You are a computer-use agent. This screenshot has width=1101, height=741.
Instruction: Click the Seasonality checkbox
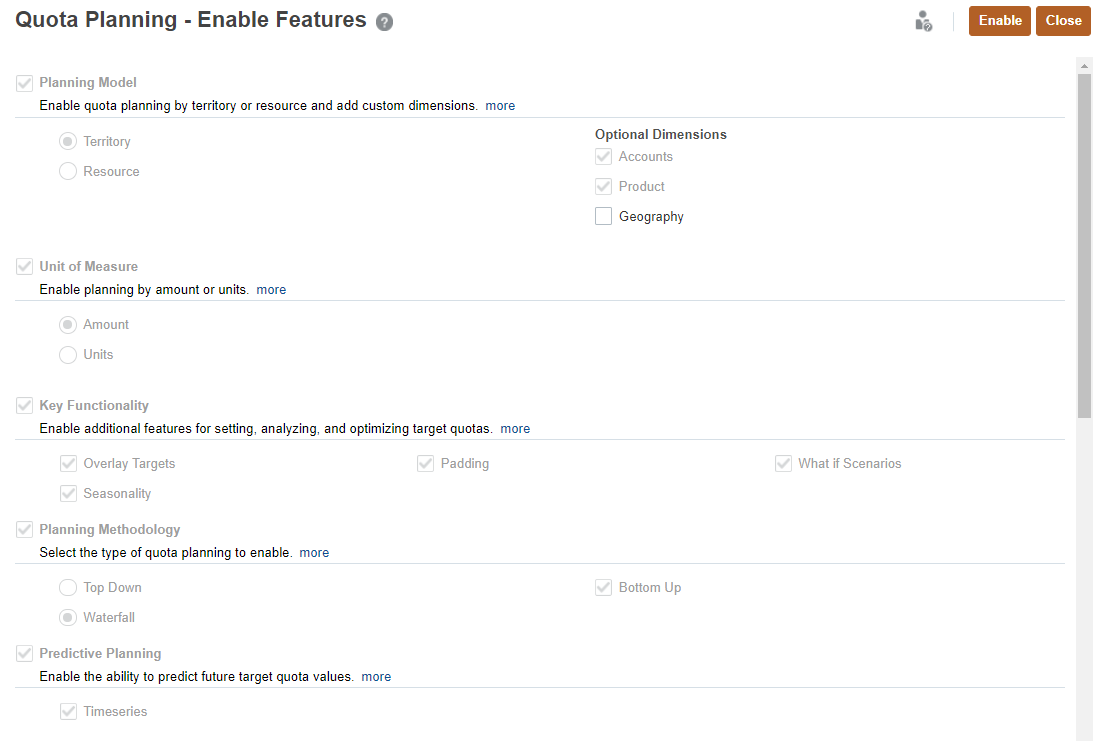click(x=68, y=493)
